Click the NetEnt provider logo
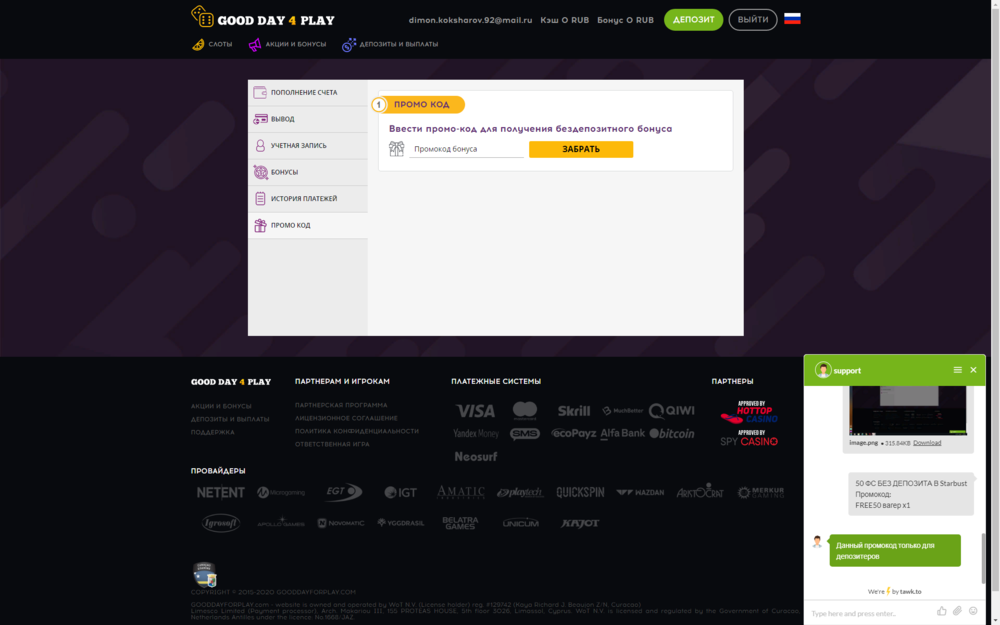The width and height of the screenshot is (1000, 625). tap(221, 492)
